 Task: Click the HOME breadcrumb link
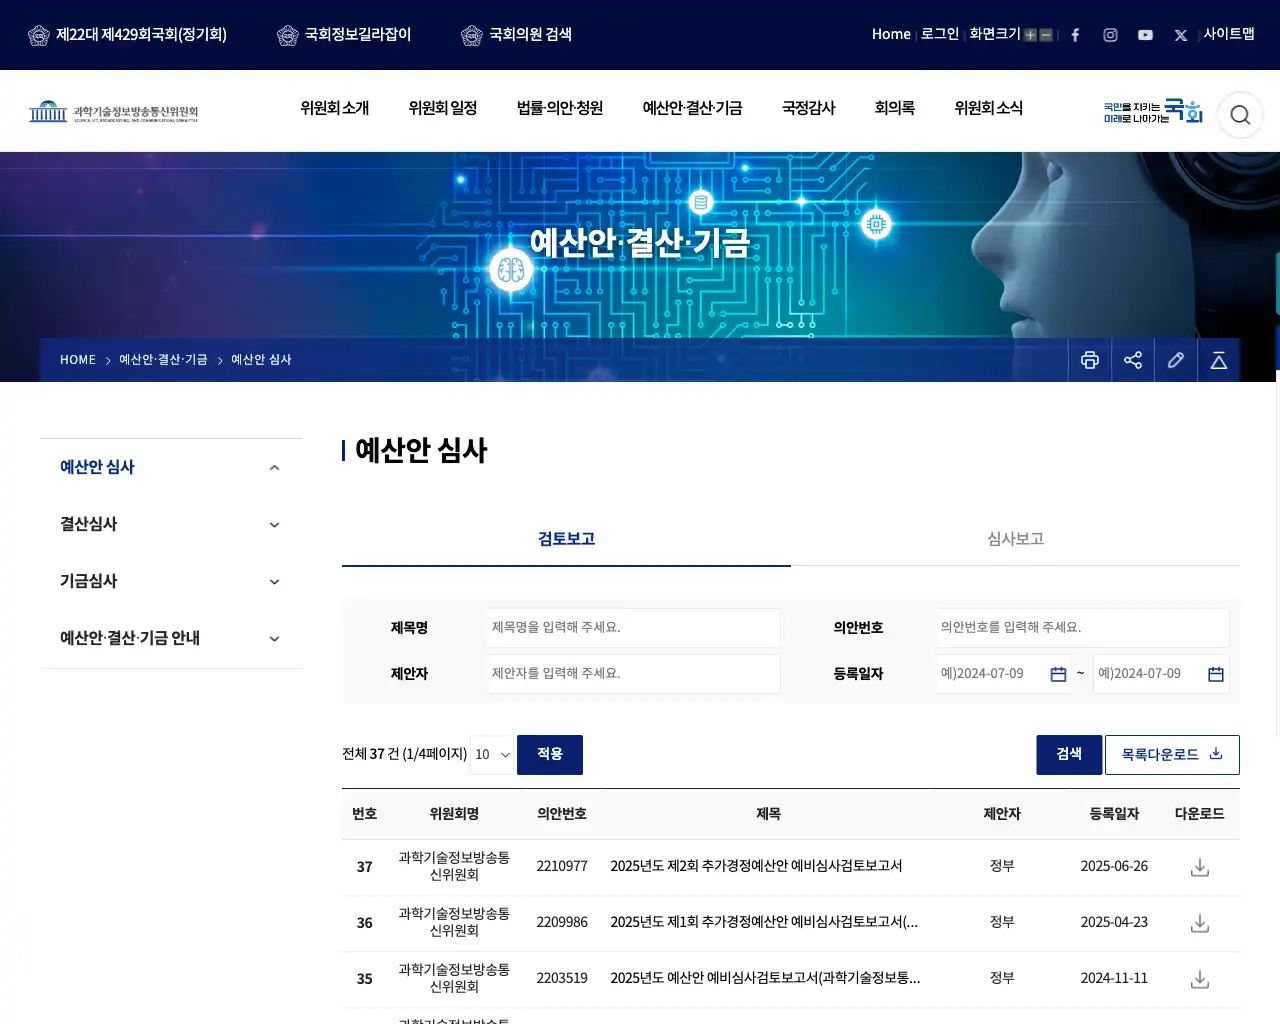point(78,360)
